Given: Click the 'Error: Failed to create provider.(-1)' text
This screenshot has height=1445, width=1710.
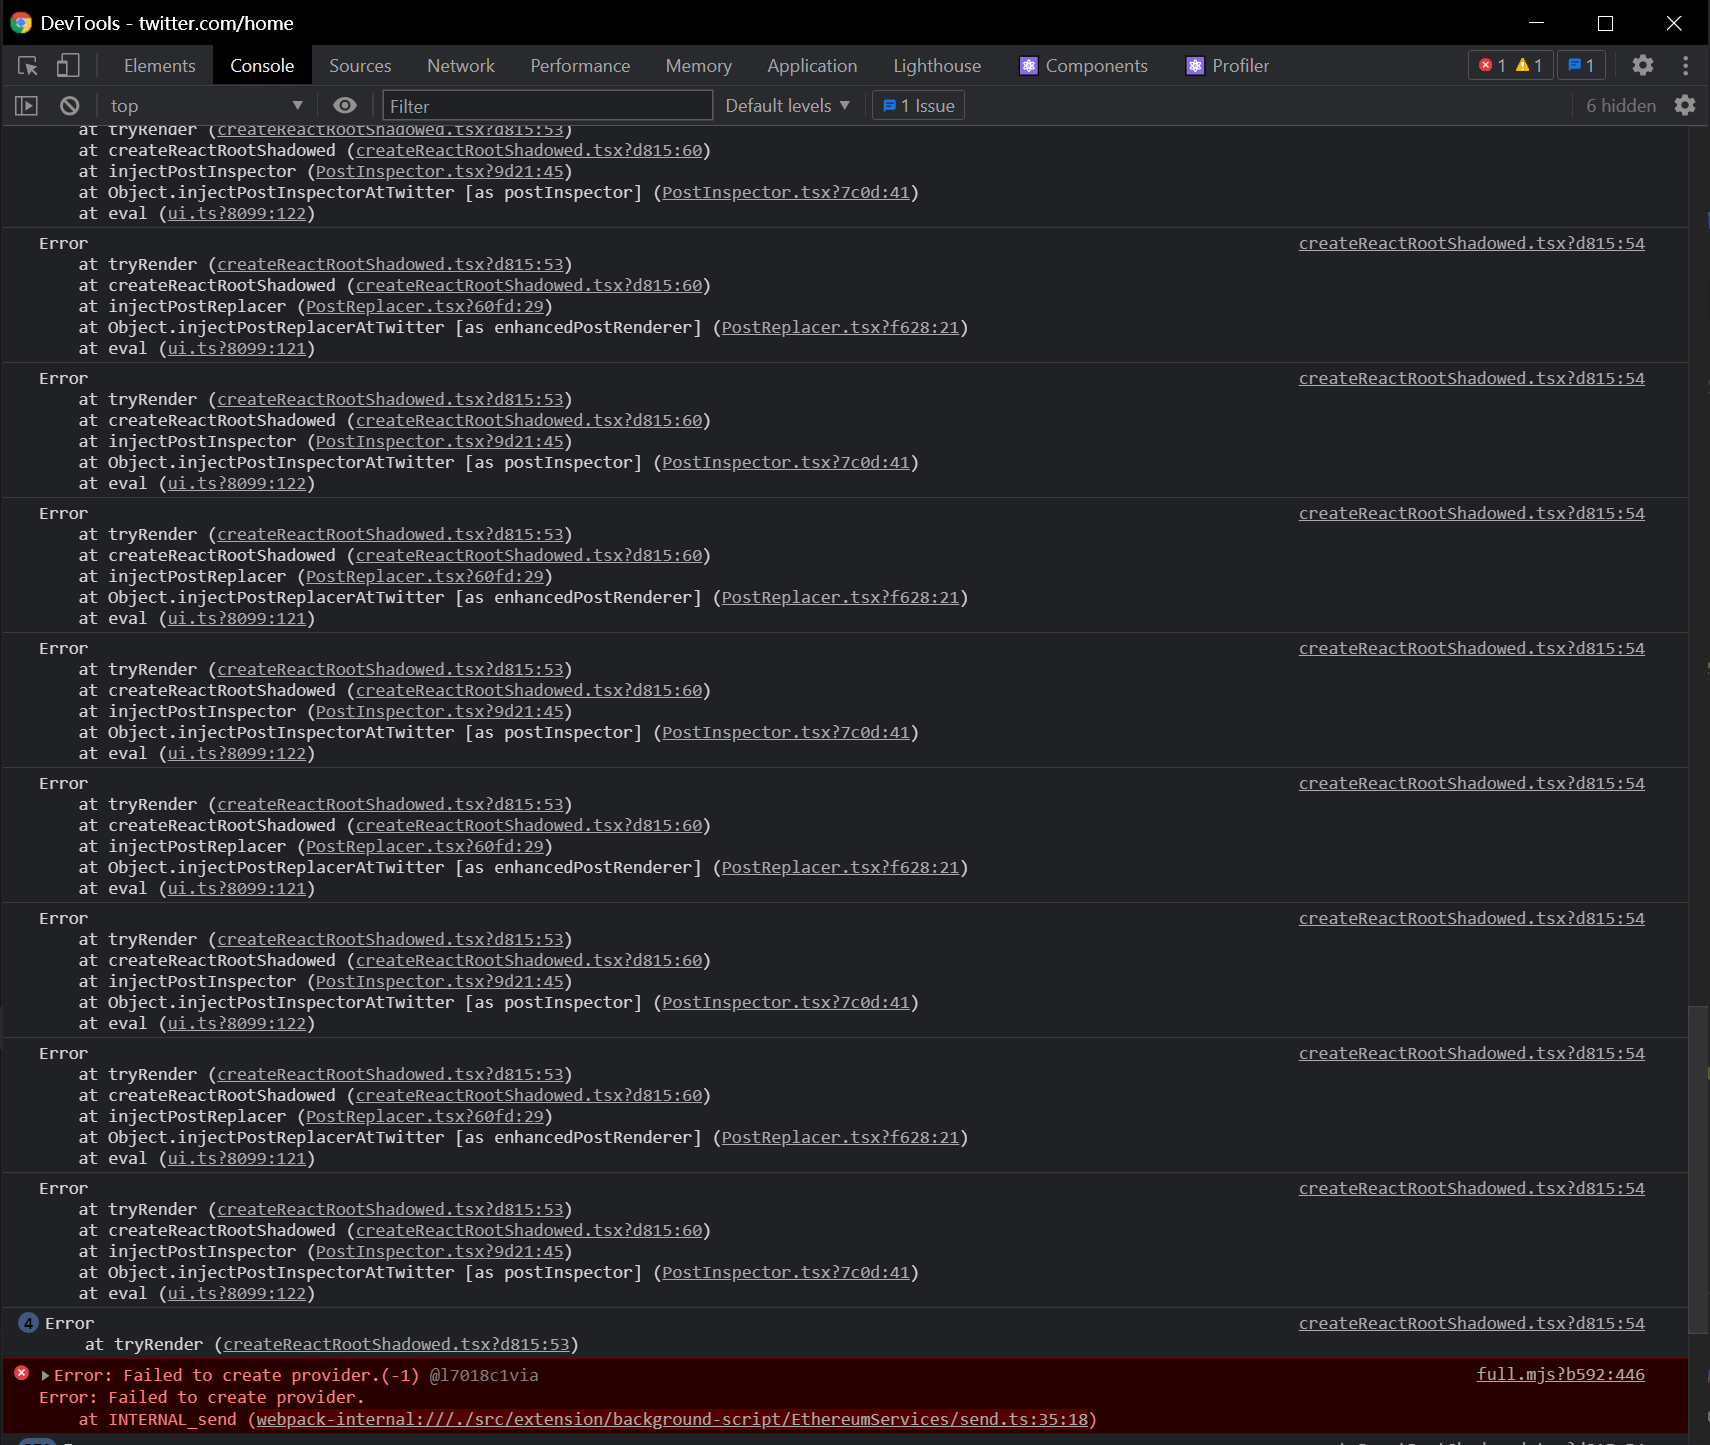Looking at the screenshot, I should pos(237,1376).
